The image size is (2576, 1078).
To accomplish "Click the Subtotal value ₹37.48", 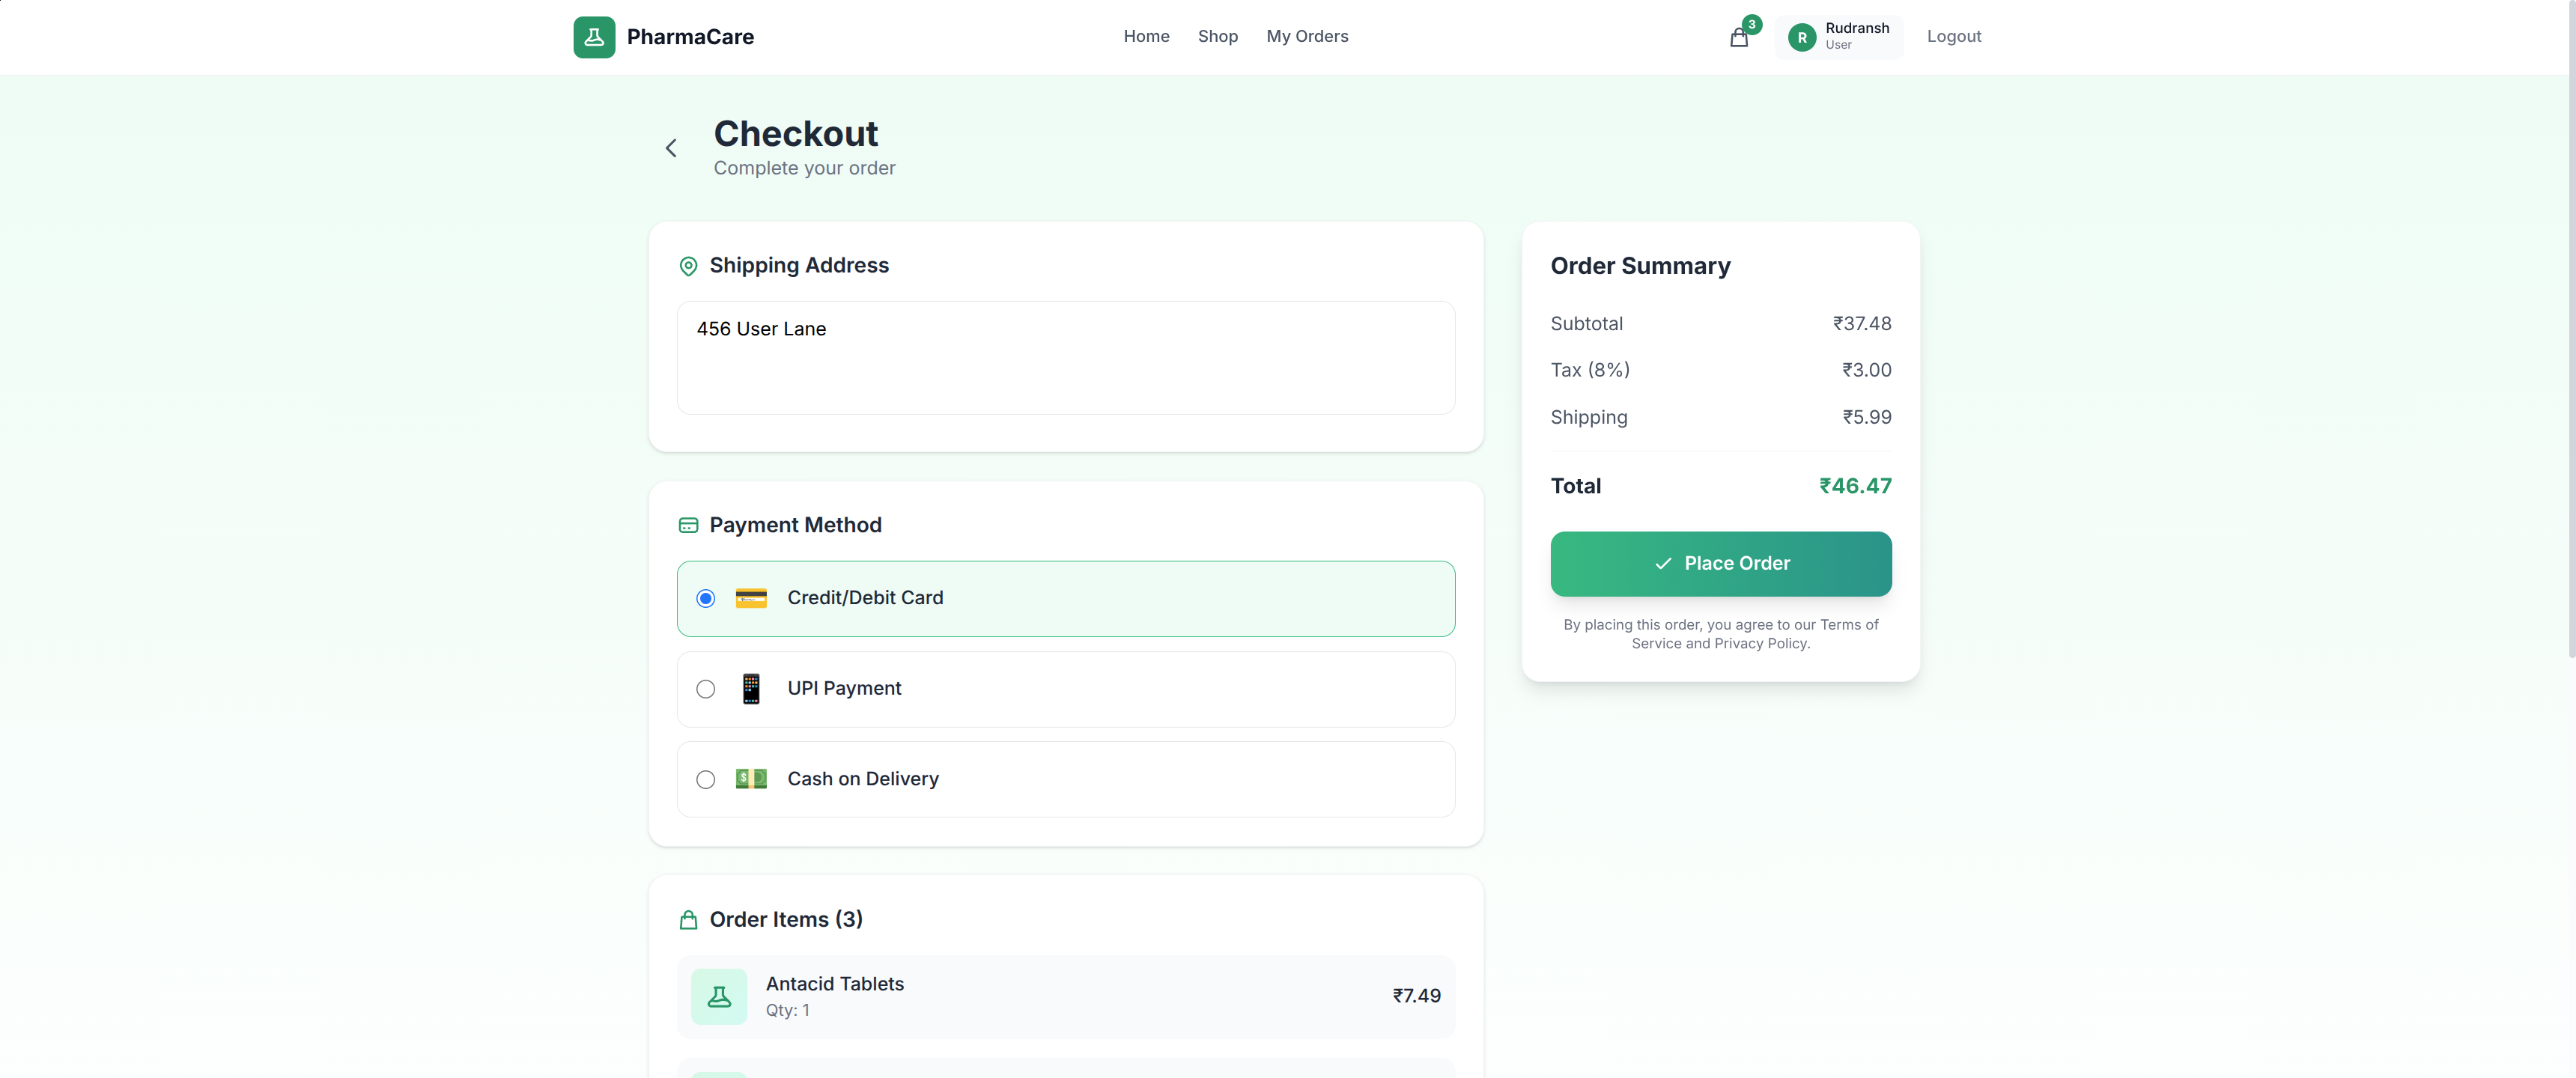I will click(1861, 324).
